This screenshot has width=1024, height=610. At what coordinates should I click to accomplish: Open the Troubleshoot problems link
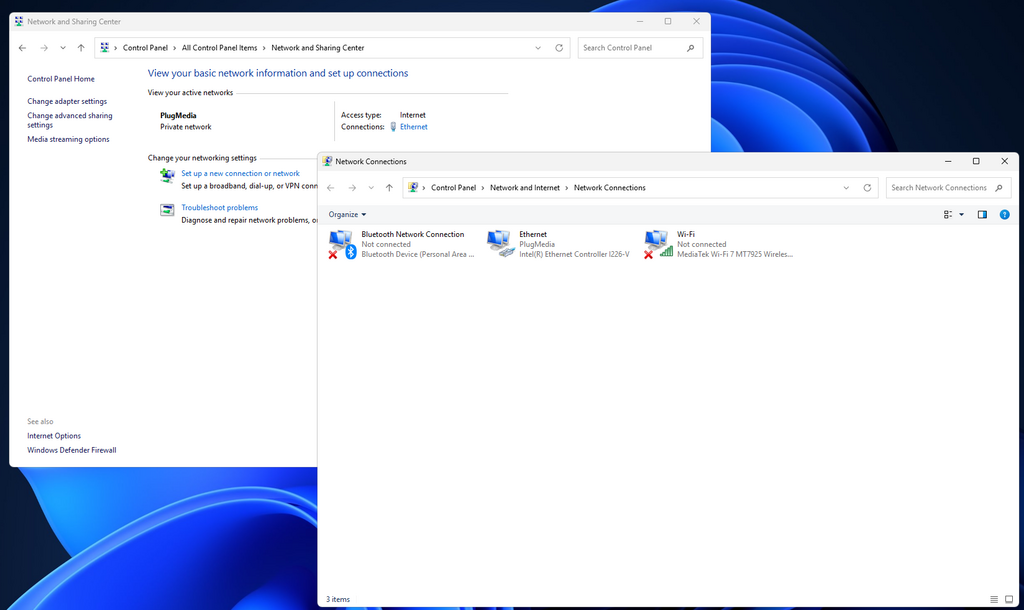219,208
